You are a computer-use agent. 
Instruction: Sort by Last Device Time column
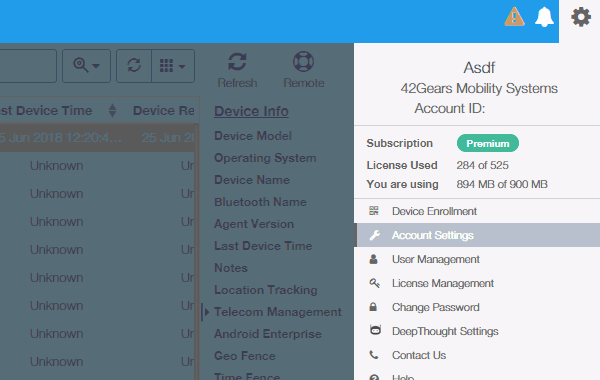coord(112,111)
